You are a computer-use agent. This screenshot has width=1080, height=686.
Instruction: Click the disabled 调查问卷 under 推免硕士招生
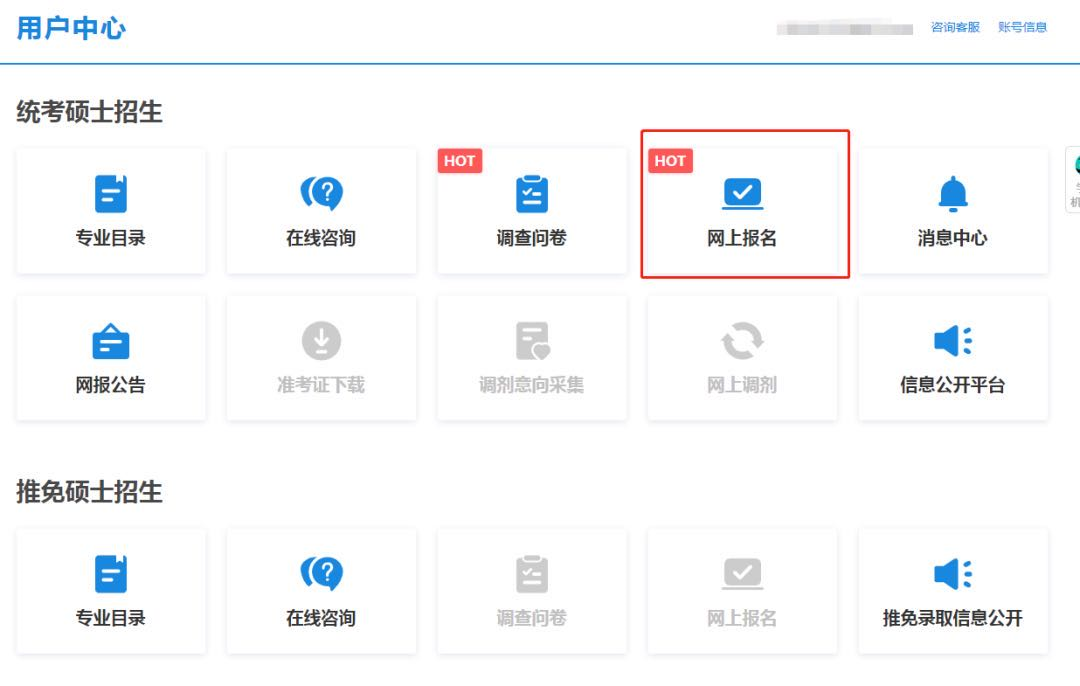[531, 591]
